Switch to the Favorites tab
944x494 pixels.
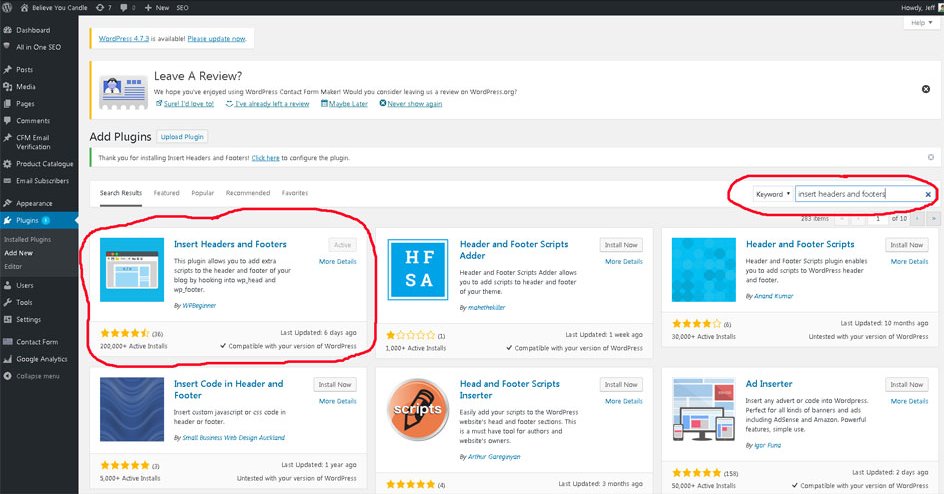pos(295,193)
